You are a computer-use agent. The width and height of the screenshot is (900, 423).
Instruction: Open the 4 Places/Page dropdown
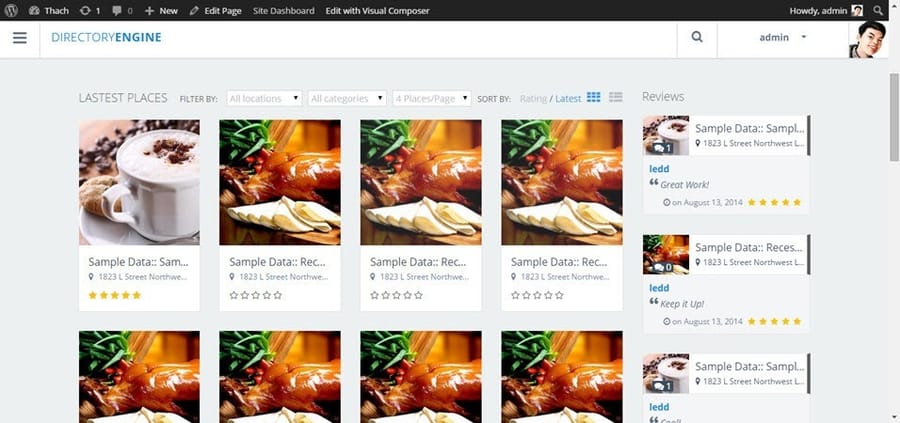[x=432, y=98]
